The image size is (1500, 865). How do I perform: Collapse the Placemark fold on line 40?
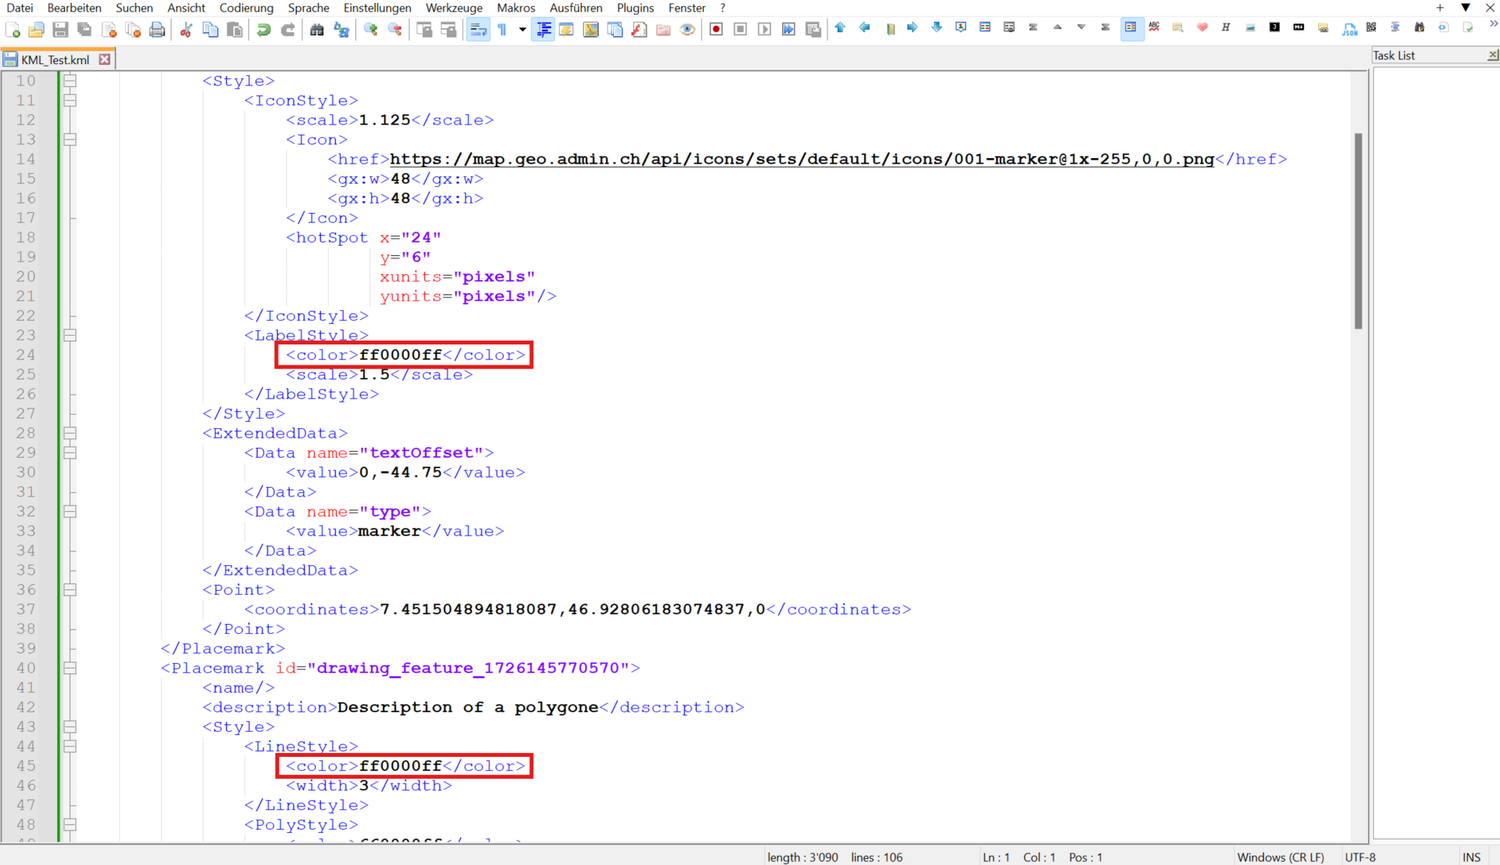coord(70,668)
